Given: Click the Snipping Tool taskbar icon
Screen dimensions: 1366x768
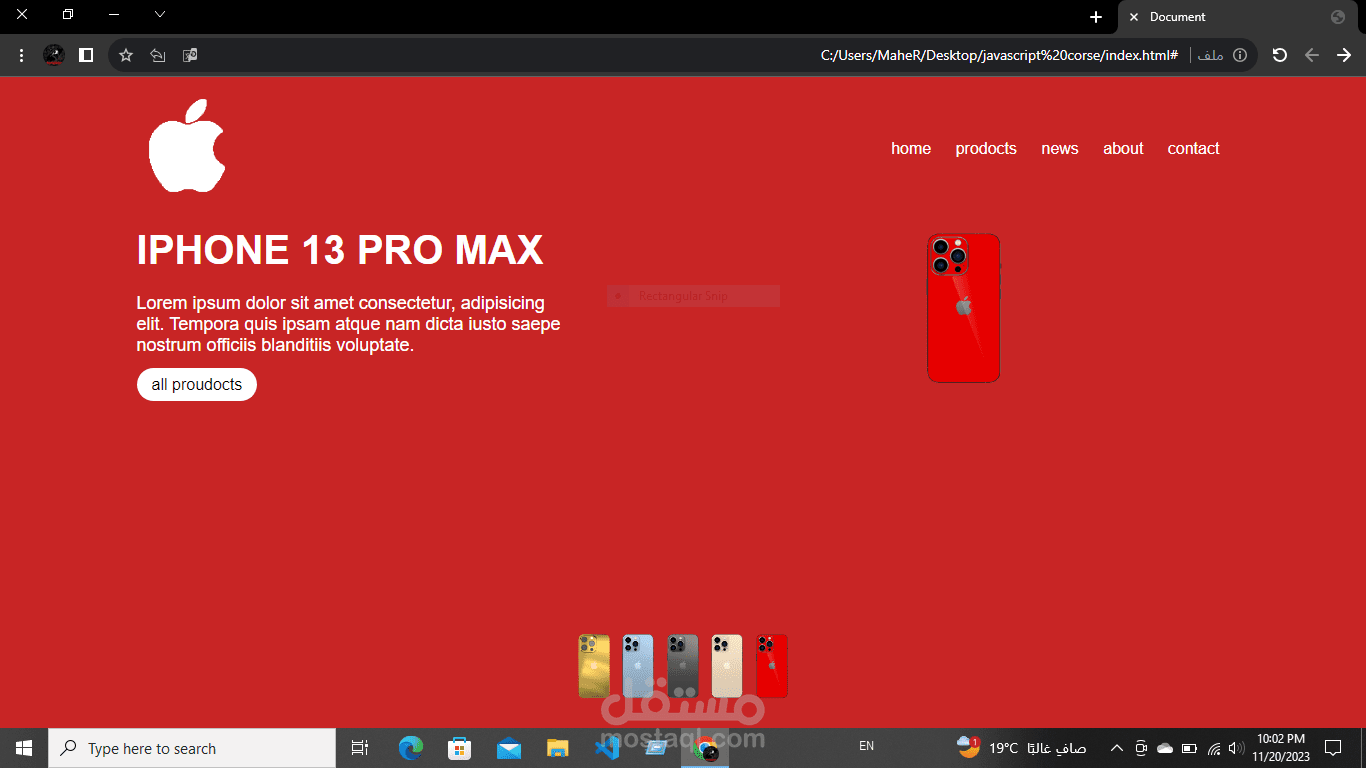Looking at the screenshot, I should (x=655, y=748).
